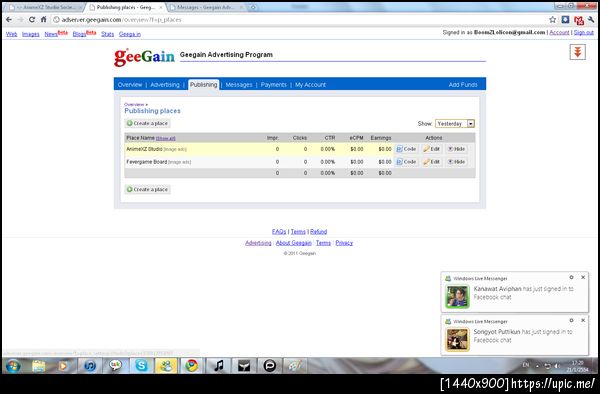Go to the Payments tab
Image resolution: width=600 pixels, height=394 pixels.
[274, 85]
